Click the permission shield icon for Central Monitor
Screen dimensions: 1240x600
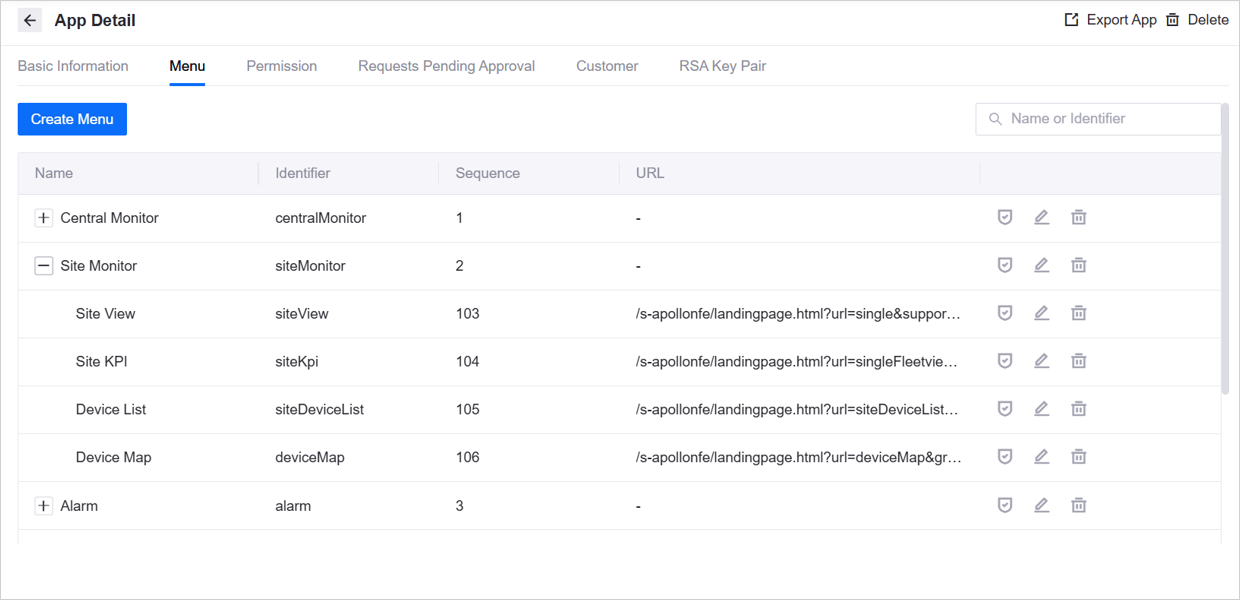pos(1005,217)
